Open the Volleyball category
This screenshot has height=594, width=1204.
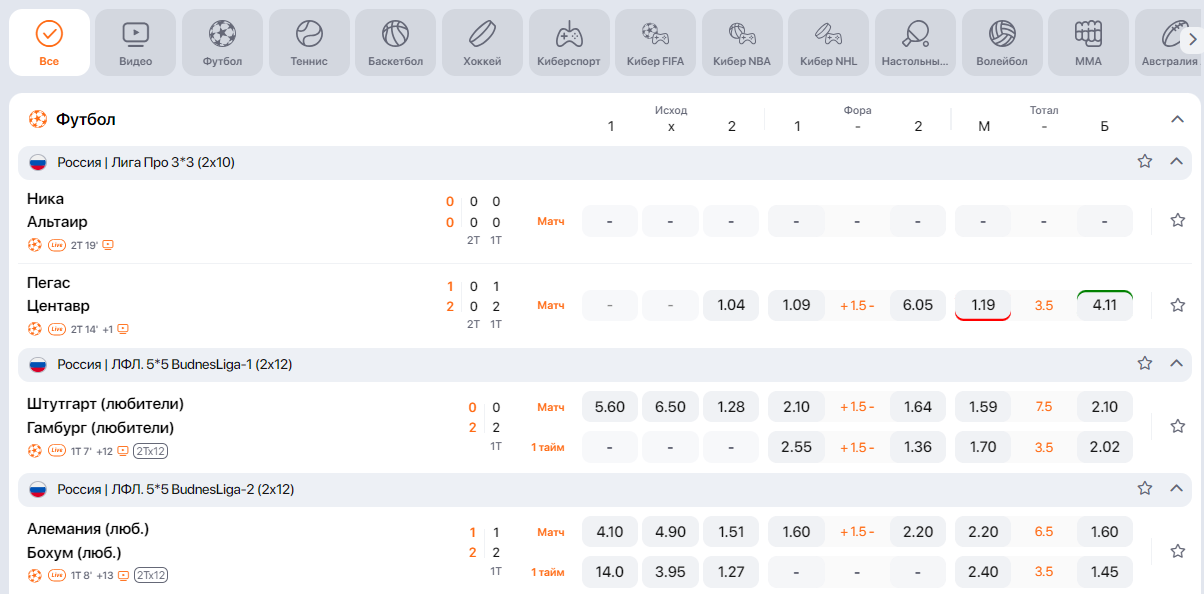point(1002,35)
